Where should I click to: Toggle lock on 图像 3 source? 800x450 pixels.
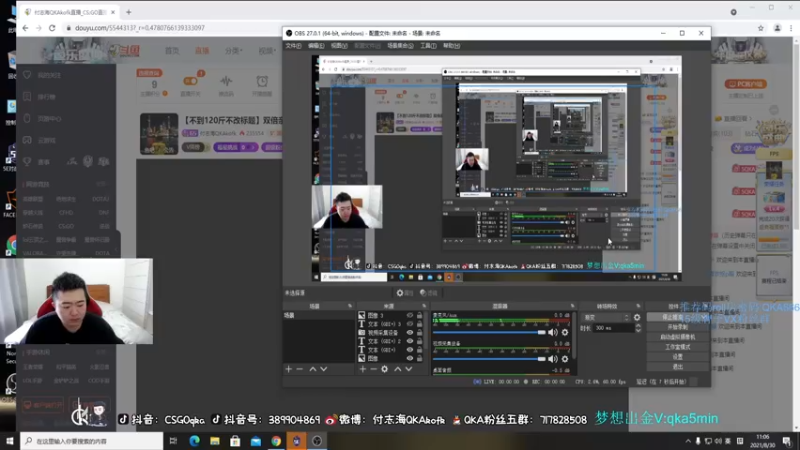coord(419,315)
